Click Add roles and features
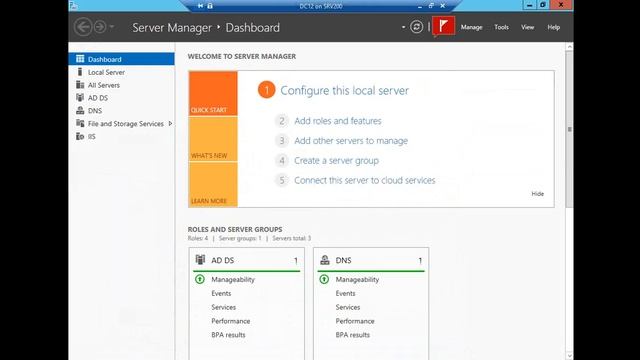Screen dimensions: 640x360 coord(338,121)
